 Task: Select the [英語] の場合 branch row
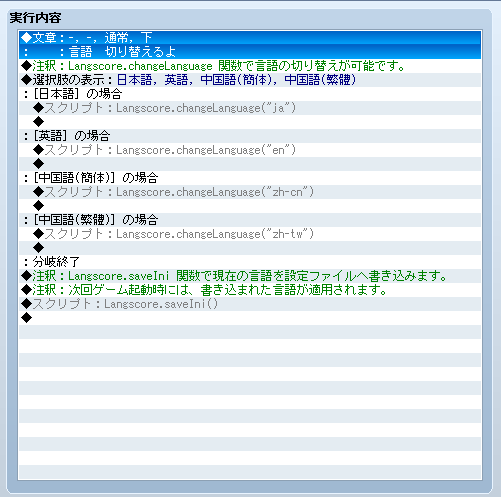click(250, 136)
